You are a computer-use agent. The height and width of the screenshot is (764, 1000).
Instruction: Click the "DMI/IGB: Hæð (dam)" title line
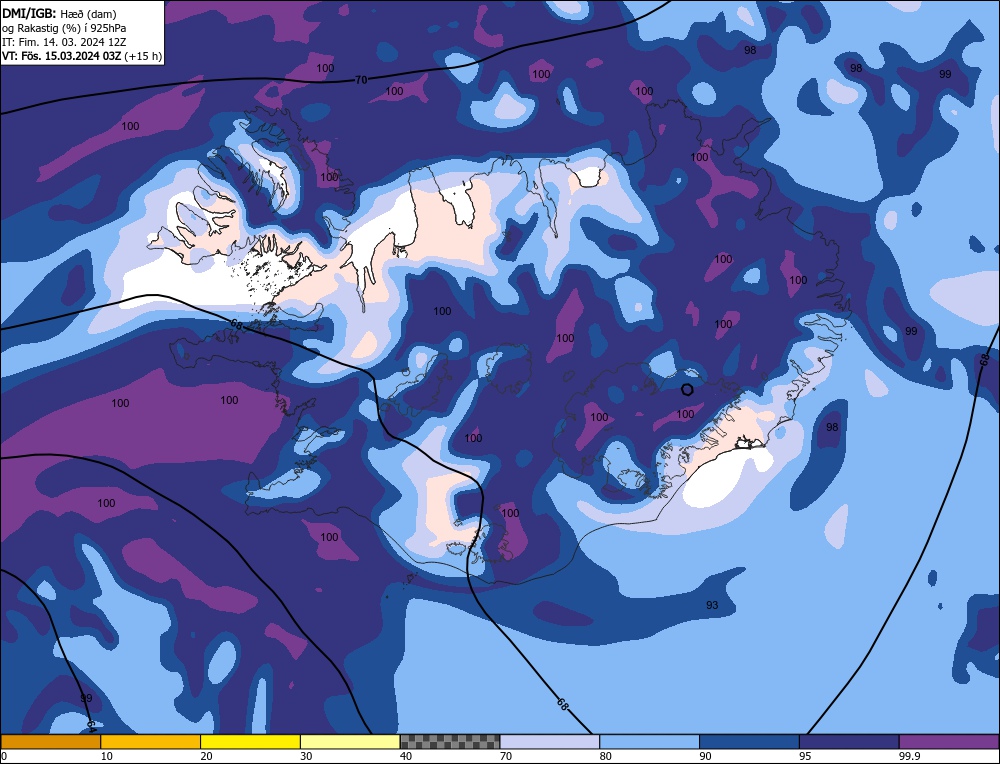point(59,13)
